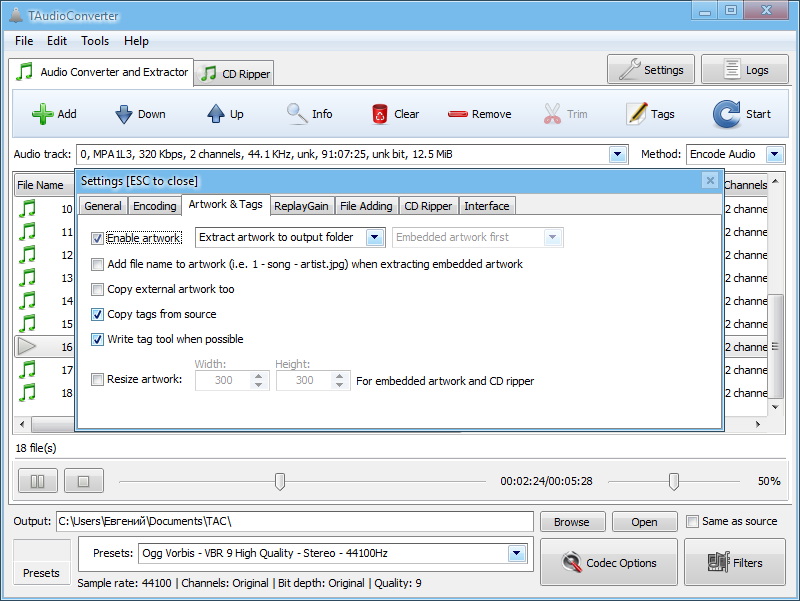Select music note icon of row 18
Viewport: 800px width, 601px height.
28,392
